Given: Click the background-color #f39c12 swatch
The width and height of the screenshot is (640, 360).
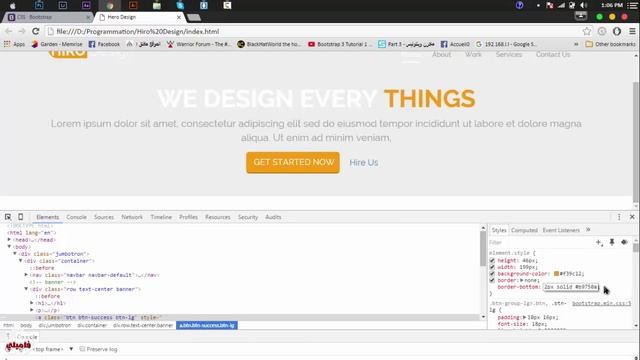Looking at the screenshot, I should (556, 273).
